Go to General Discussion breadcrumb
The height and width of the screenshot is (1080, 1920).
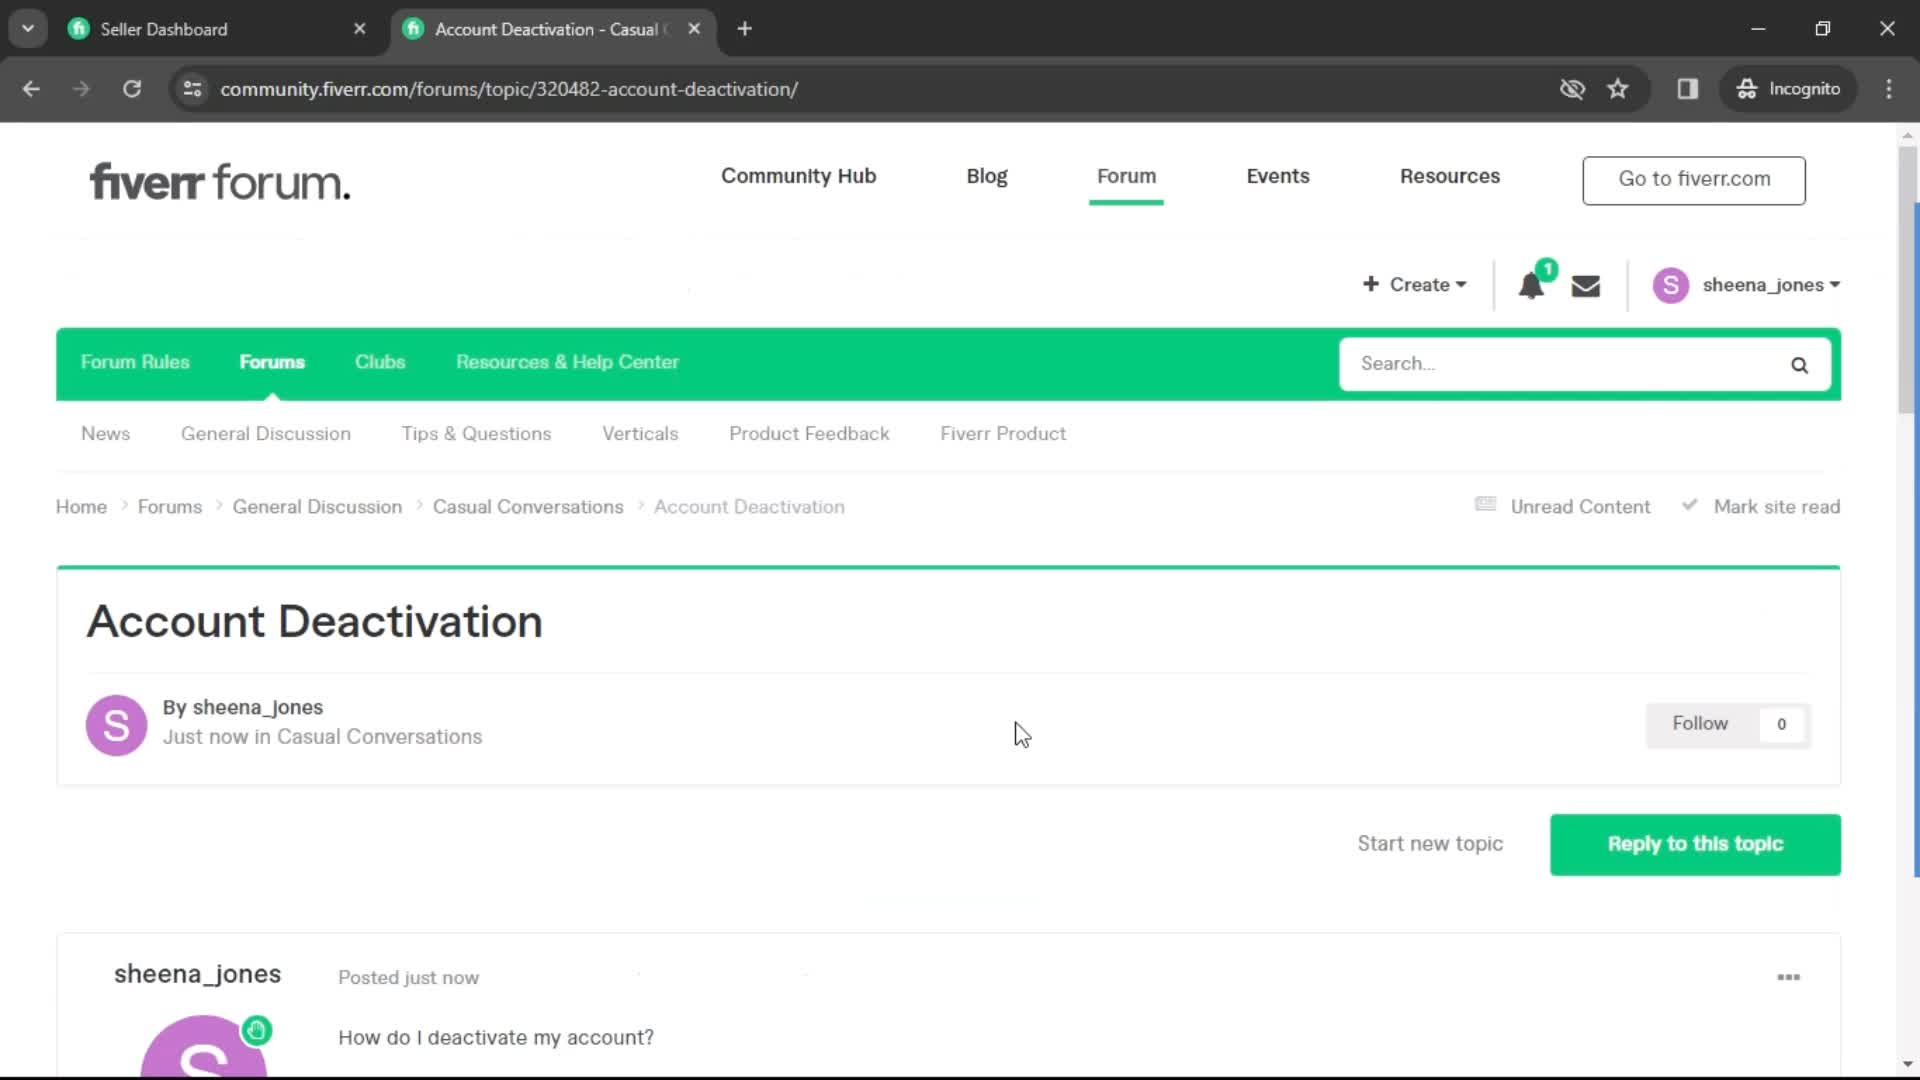[317, 507]
